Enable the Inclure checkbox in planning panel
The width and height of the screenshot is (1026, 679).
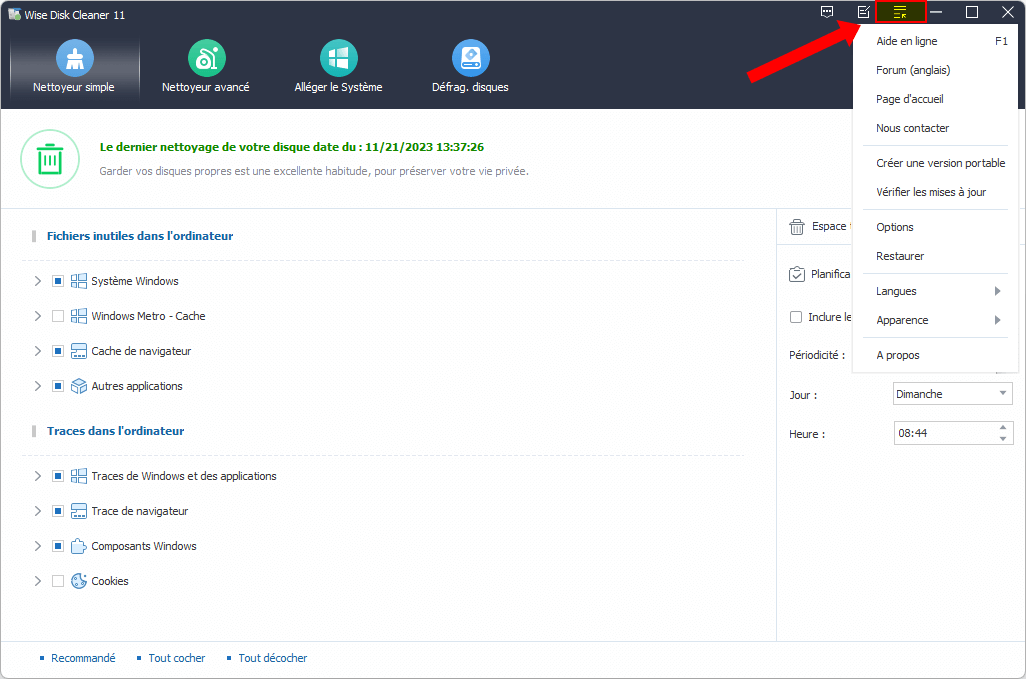pyautogui.click(x=796, y=317)
